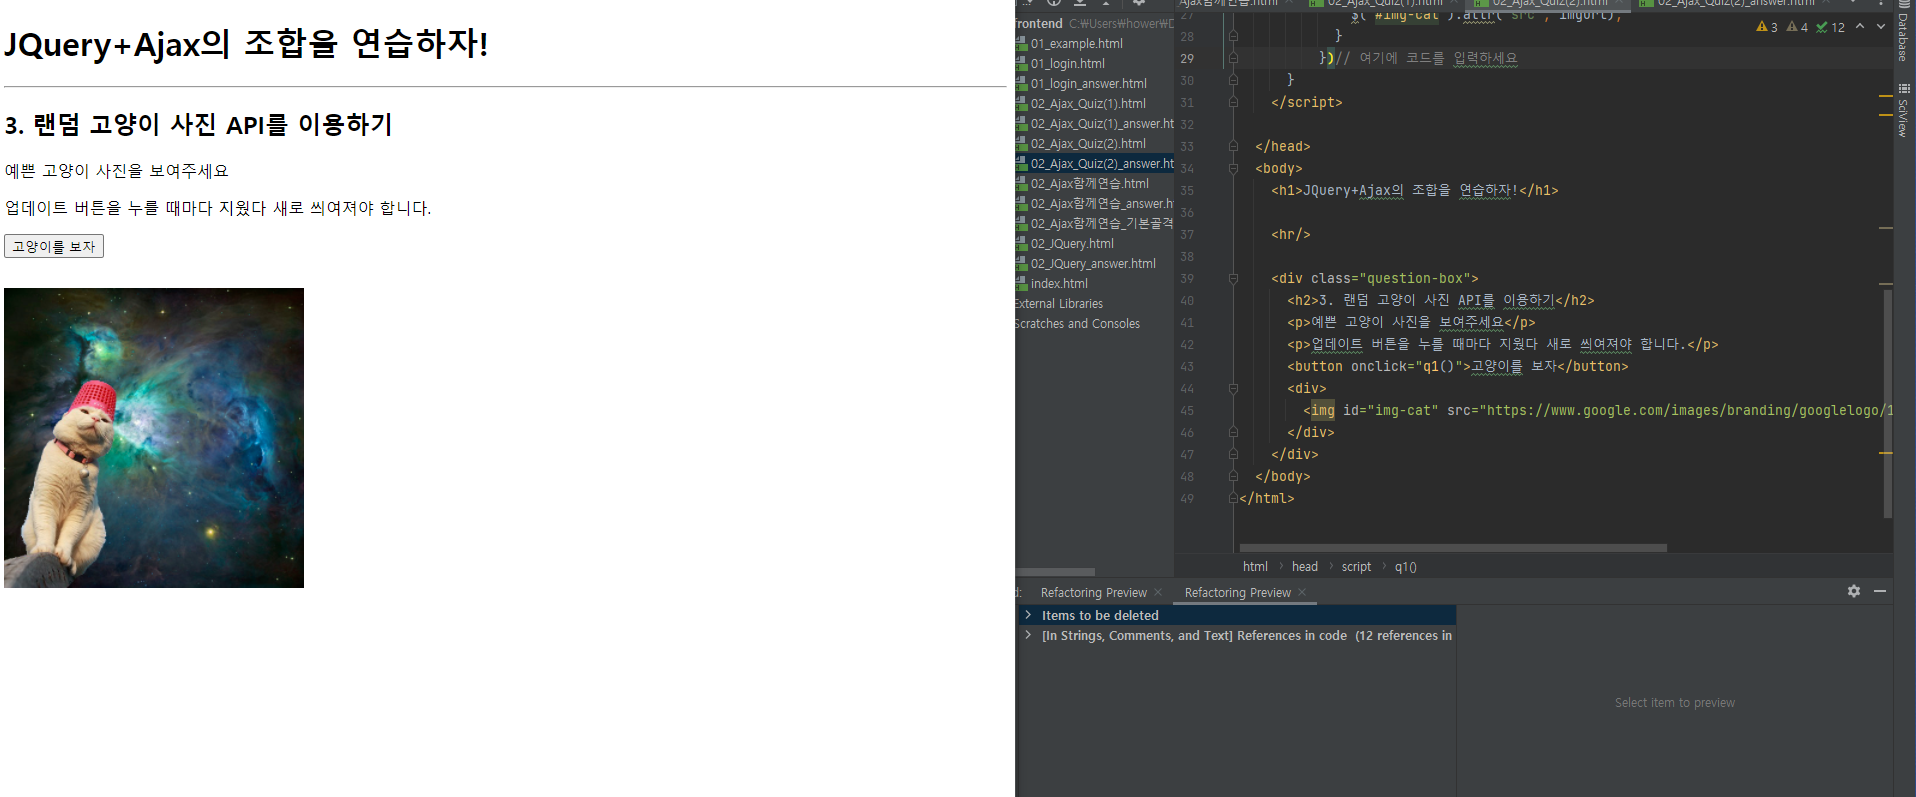
Task: Click the '// 여기에 코드를 입력하세요' comment
Action: pyautogui.click(x=1427, y=58)
